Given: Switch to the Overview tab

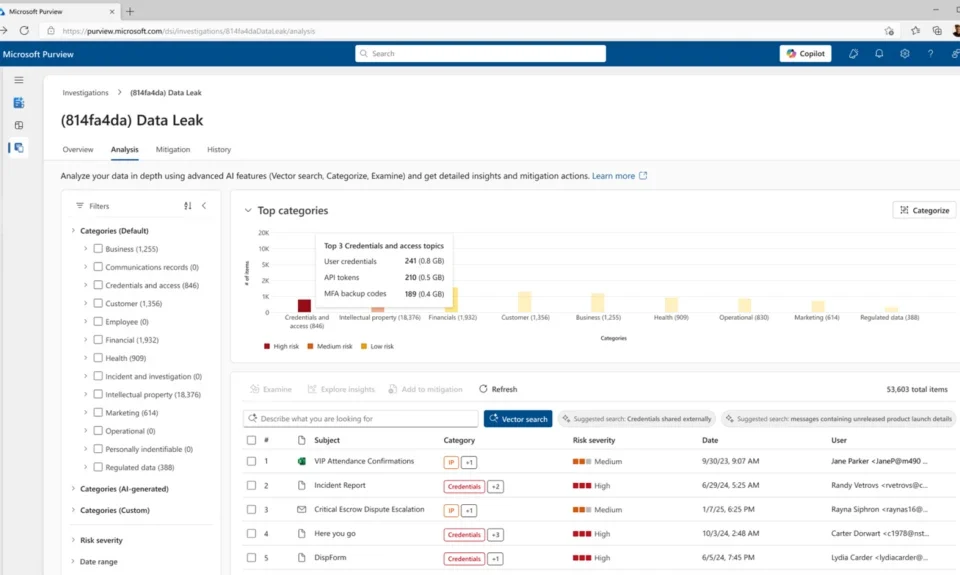Looking at the screenshot, I should pos(78,149).
